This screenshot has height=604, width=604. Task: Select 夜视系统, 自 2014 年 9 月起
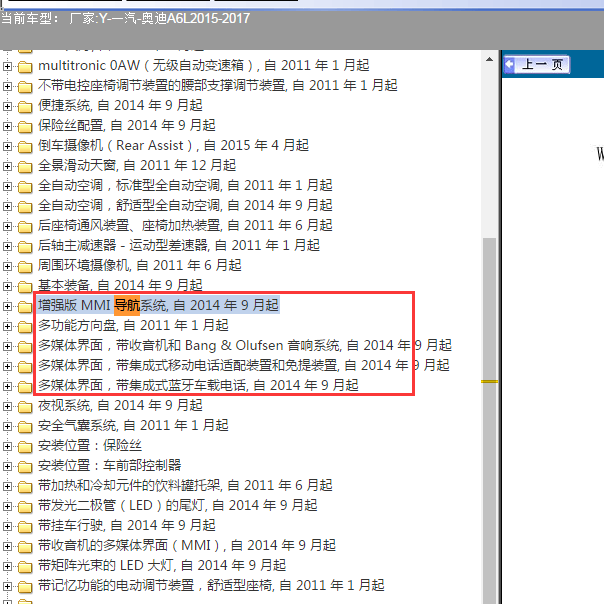coord(120,406)
